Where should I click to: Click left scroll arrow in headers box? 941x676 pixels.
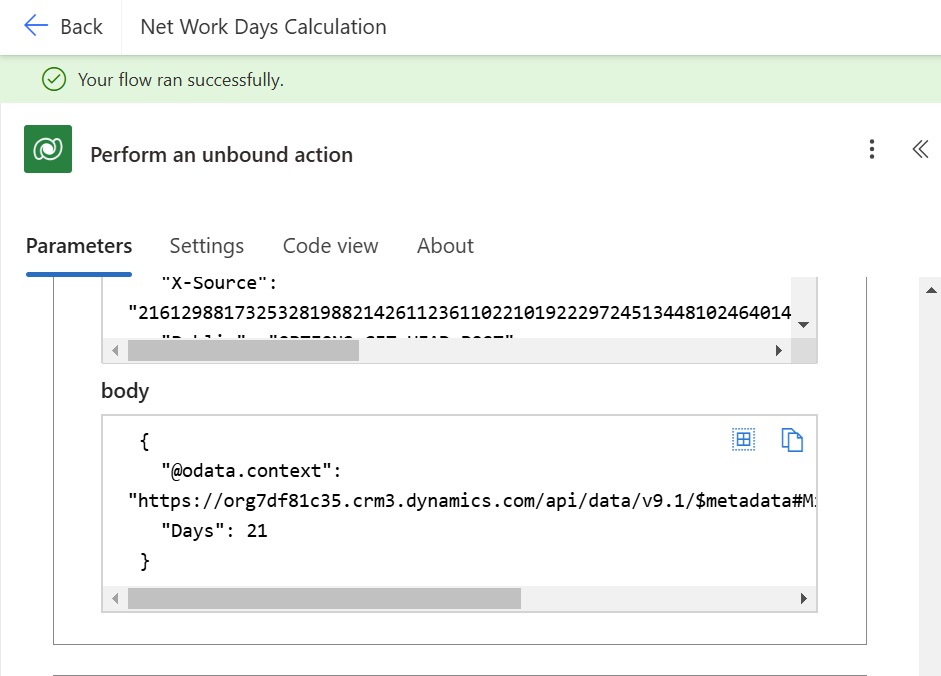coord(115,350)
